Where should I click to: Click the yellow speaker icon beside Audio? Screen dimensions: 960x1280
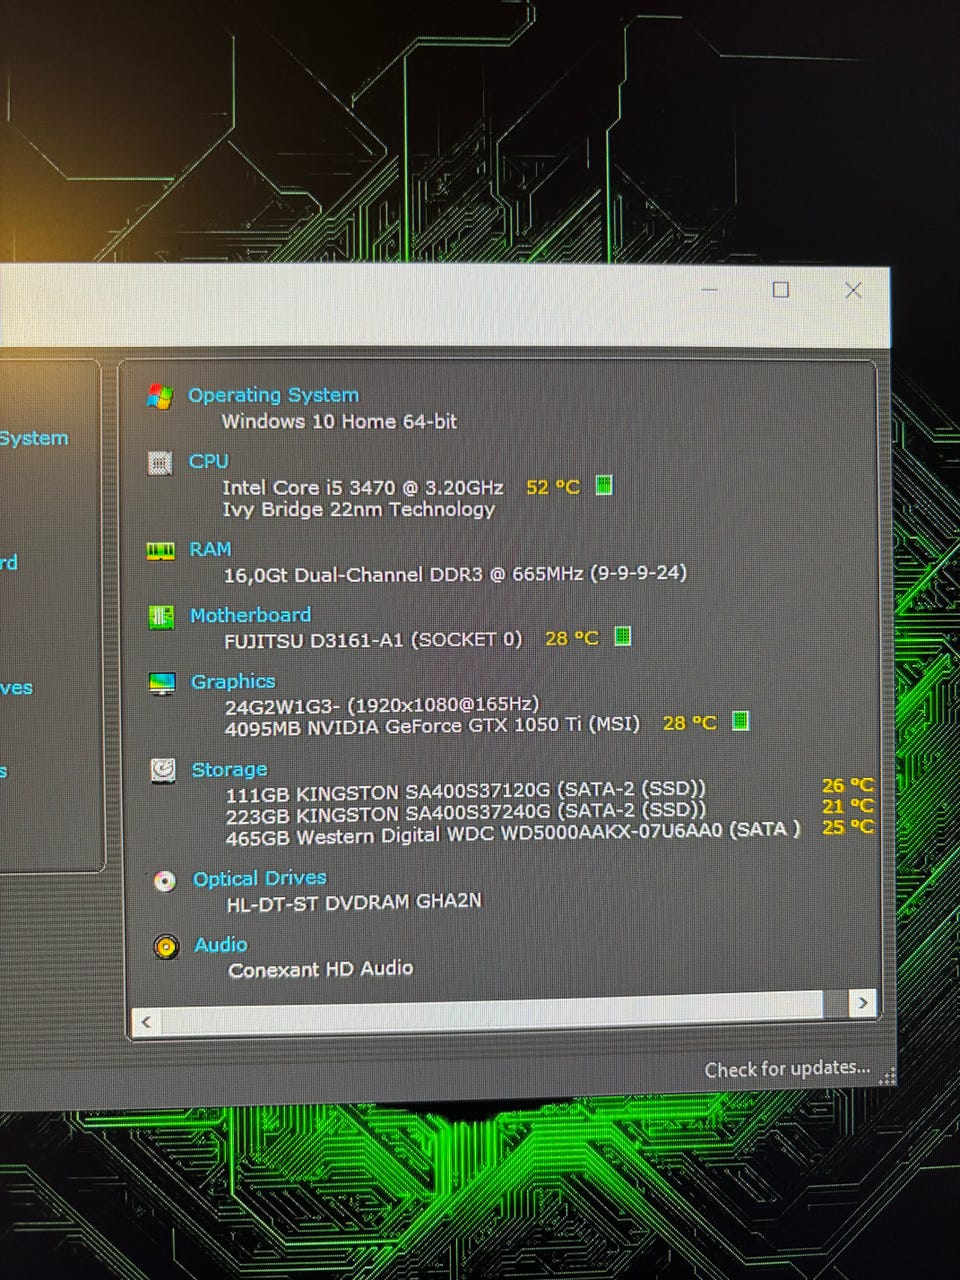(x=167, y=946)
